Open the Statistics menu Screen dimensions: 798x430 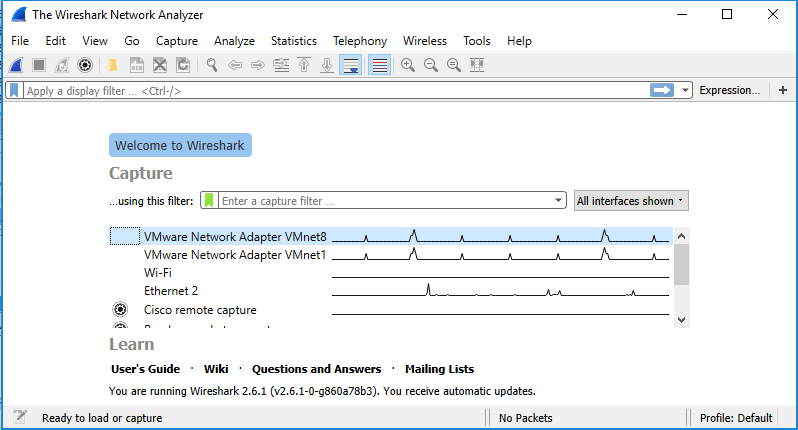(293, 41)
